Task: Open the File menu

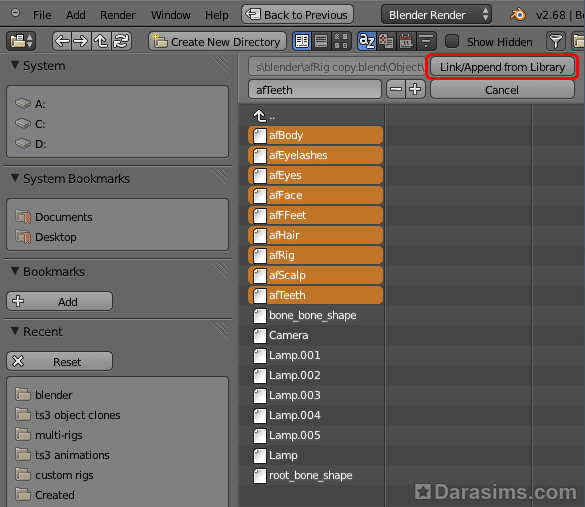Action: click(42, 15)
